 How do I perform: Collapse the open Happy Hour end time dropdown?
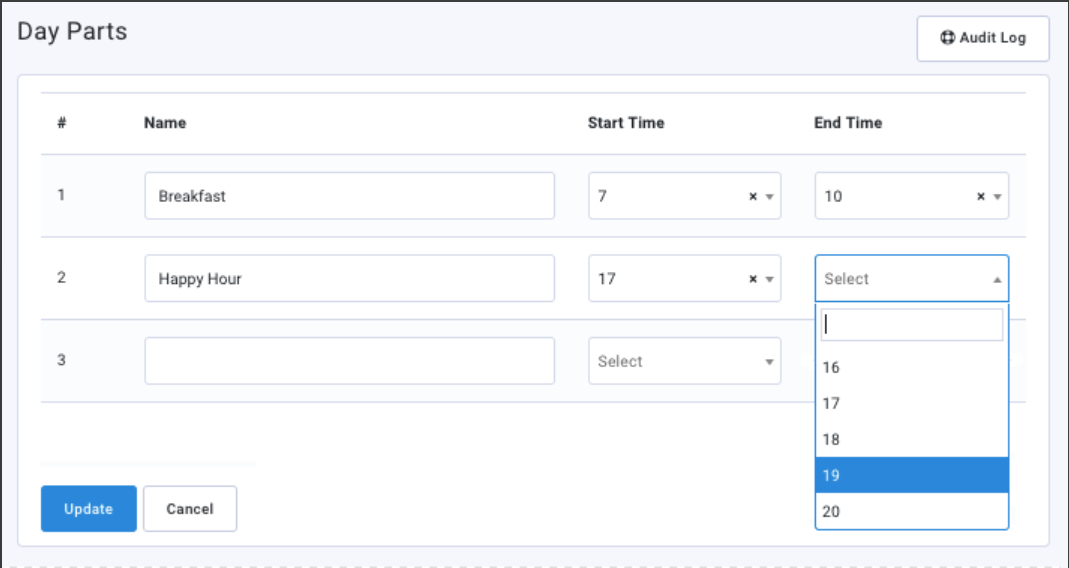click(x=997, y=280)
